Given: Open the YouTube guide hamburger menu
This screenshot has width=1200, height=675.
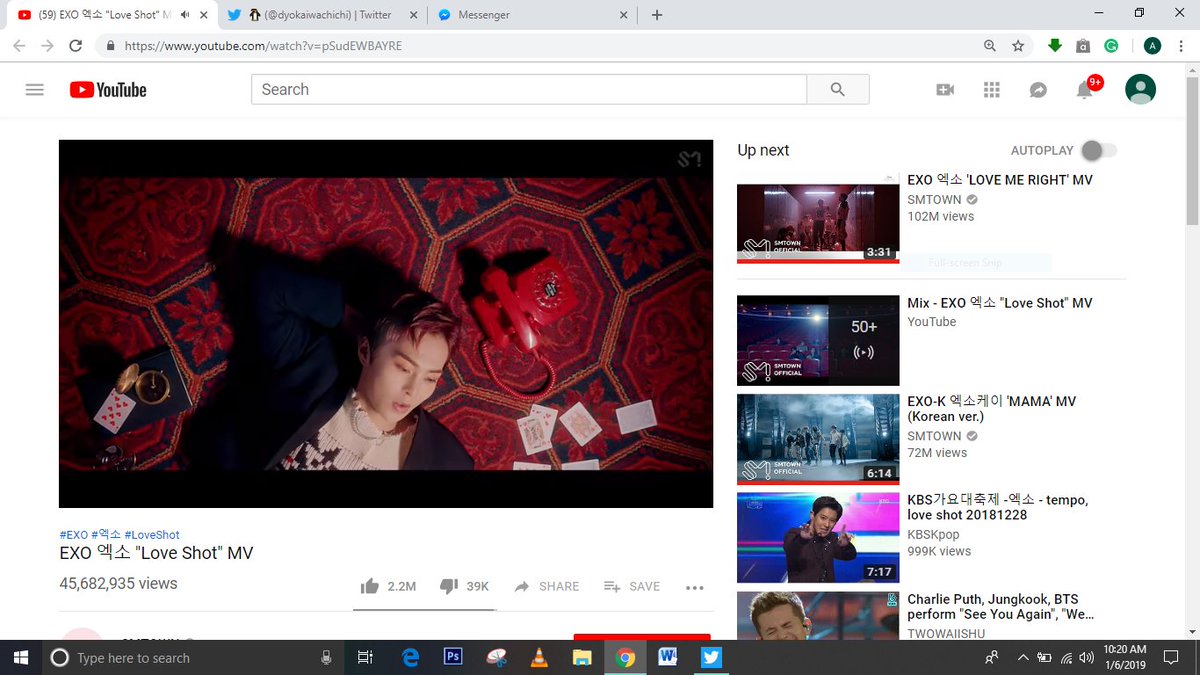Looking at the screenshot, I should coord(35,89).
